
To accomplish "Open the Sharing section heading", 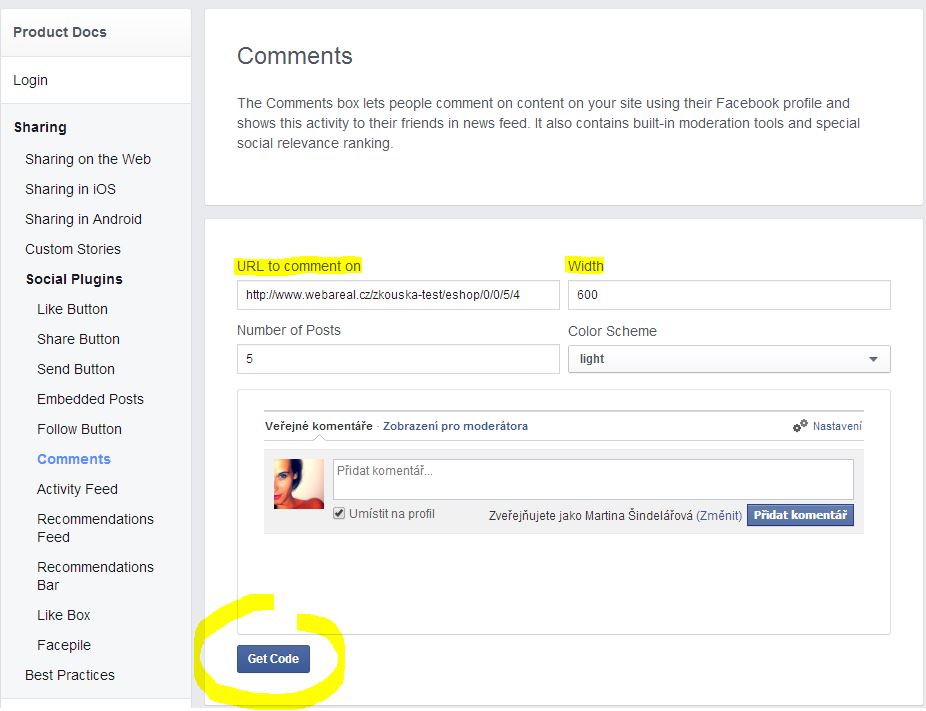I will coord(40,127).
